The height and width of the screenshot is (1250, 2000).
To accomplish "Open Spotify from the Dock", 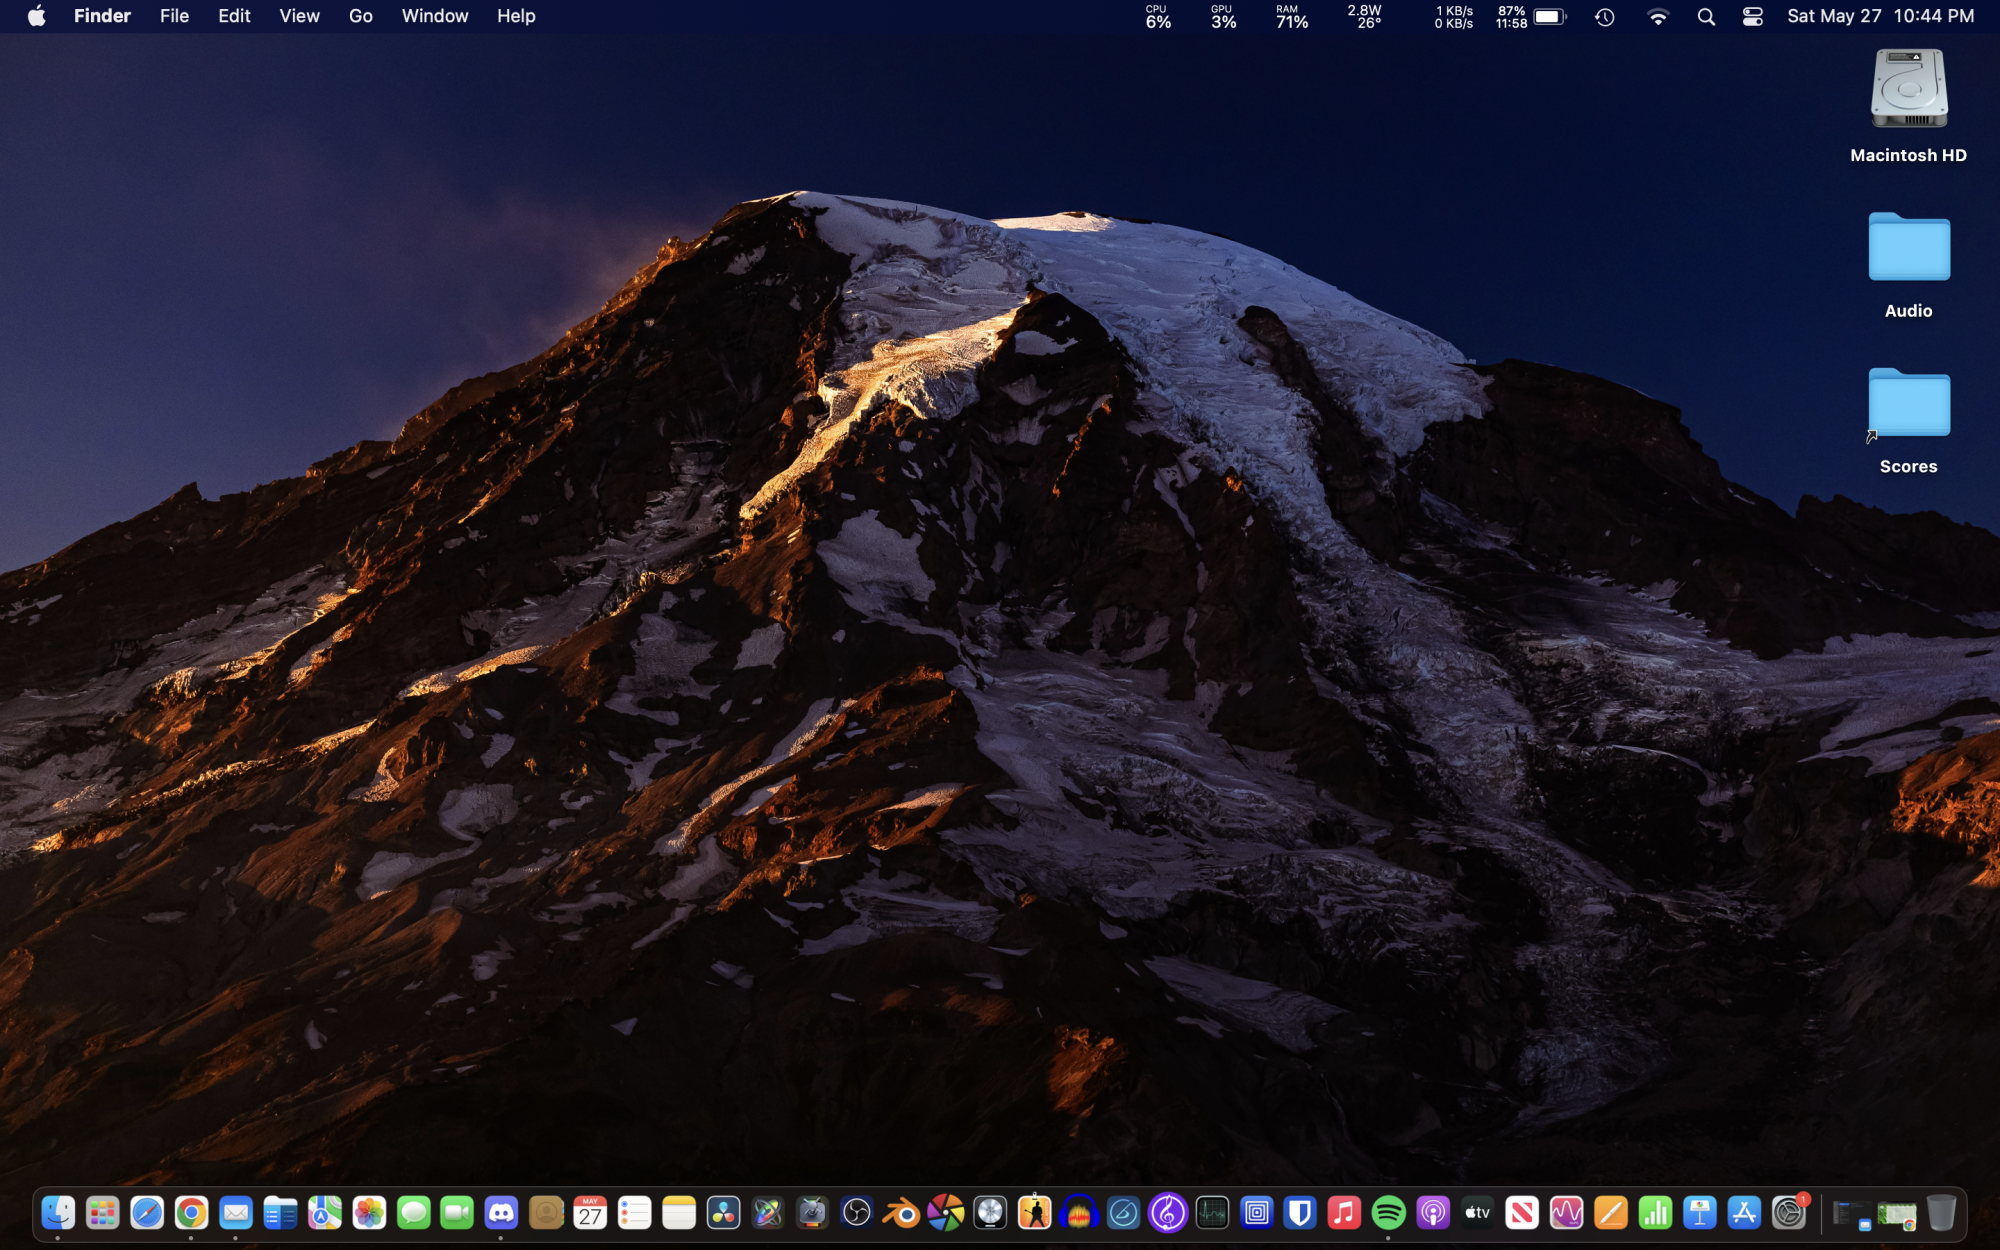I will [x=1388, y=1213].
